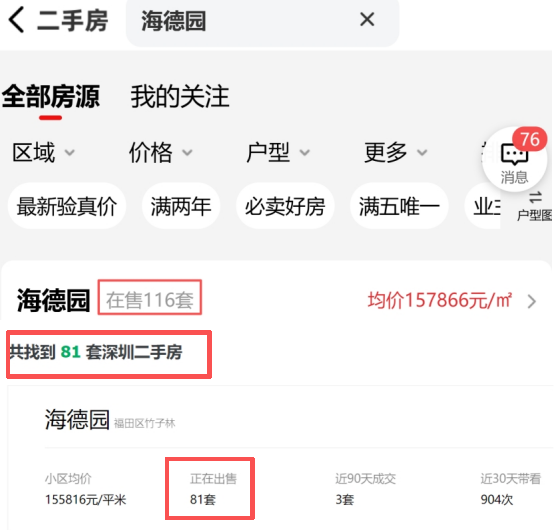This screenshot has width=554, height=530.
Task: Open 海德园 福田区竹子林 card title
Action: tap(77, 419)
